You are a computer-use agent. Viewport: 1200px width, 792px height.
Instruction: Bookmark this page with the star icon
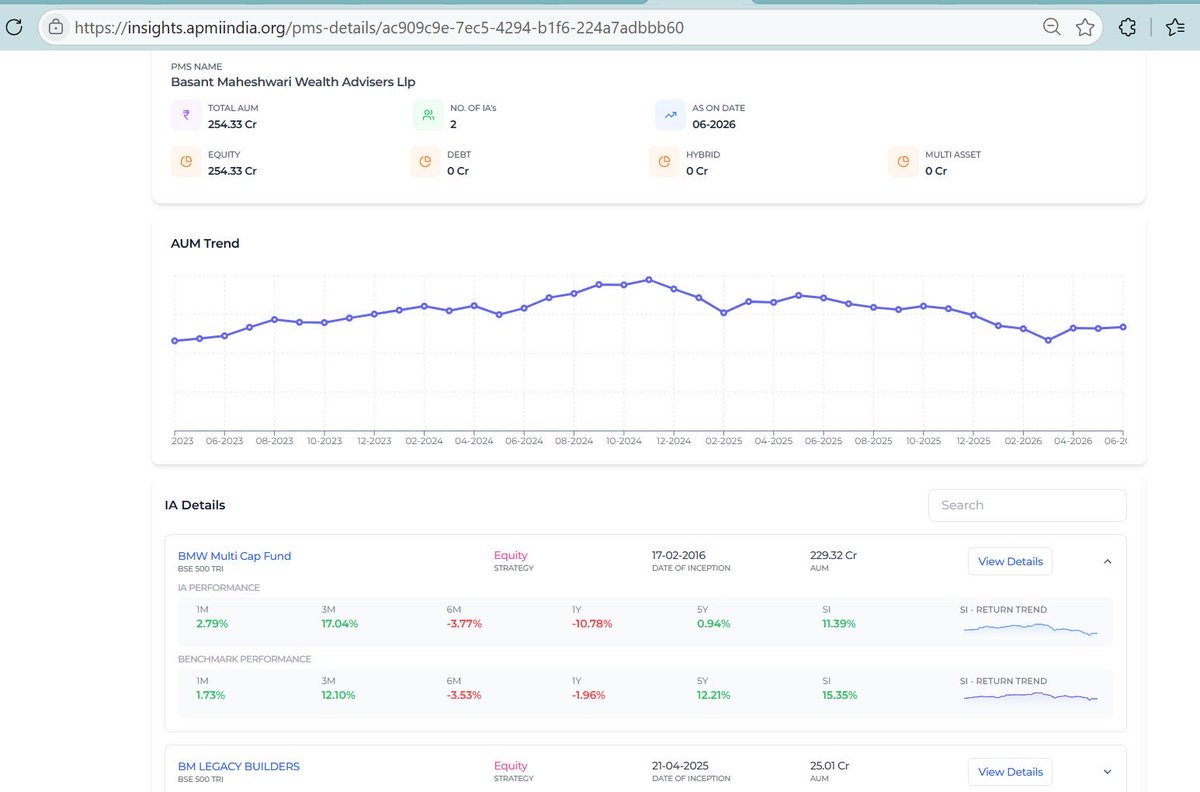coord(1085,28)
